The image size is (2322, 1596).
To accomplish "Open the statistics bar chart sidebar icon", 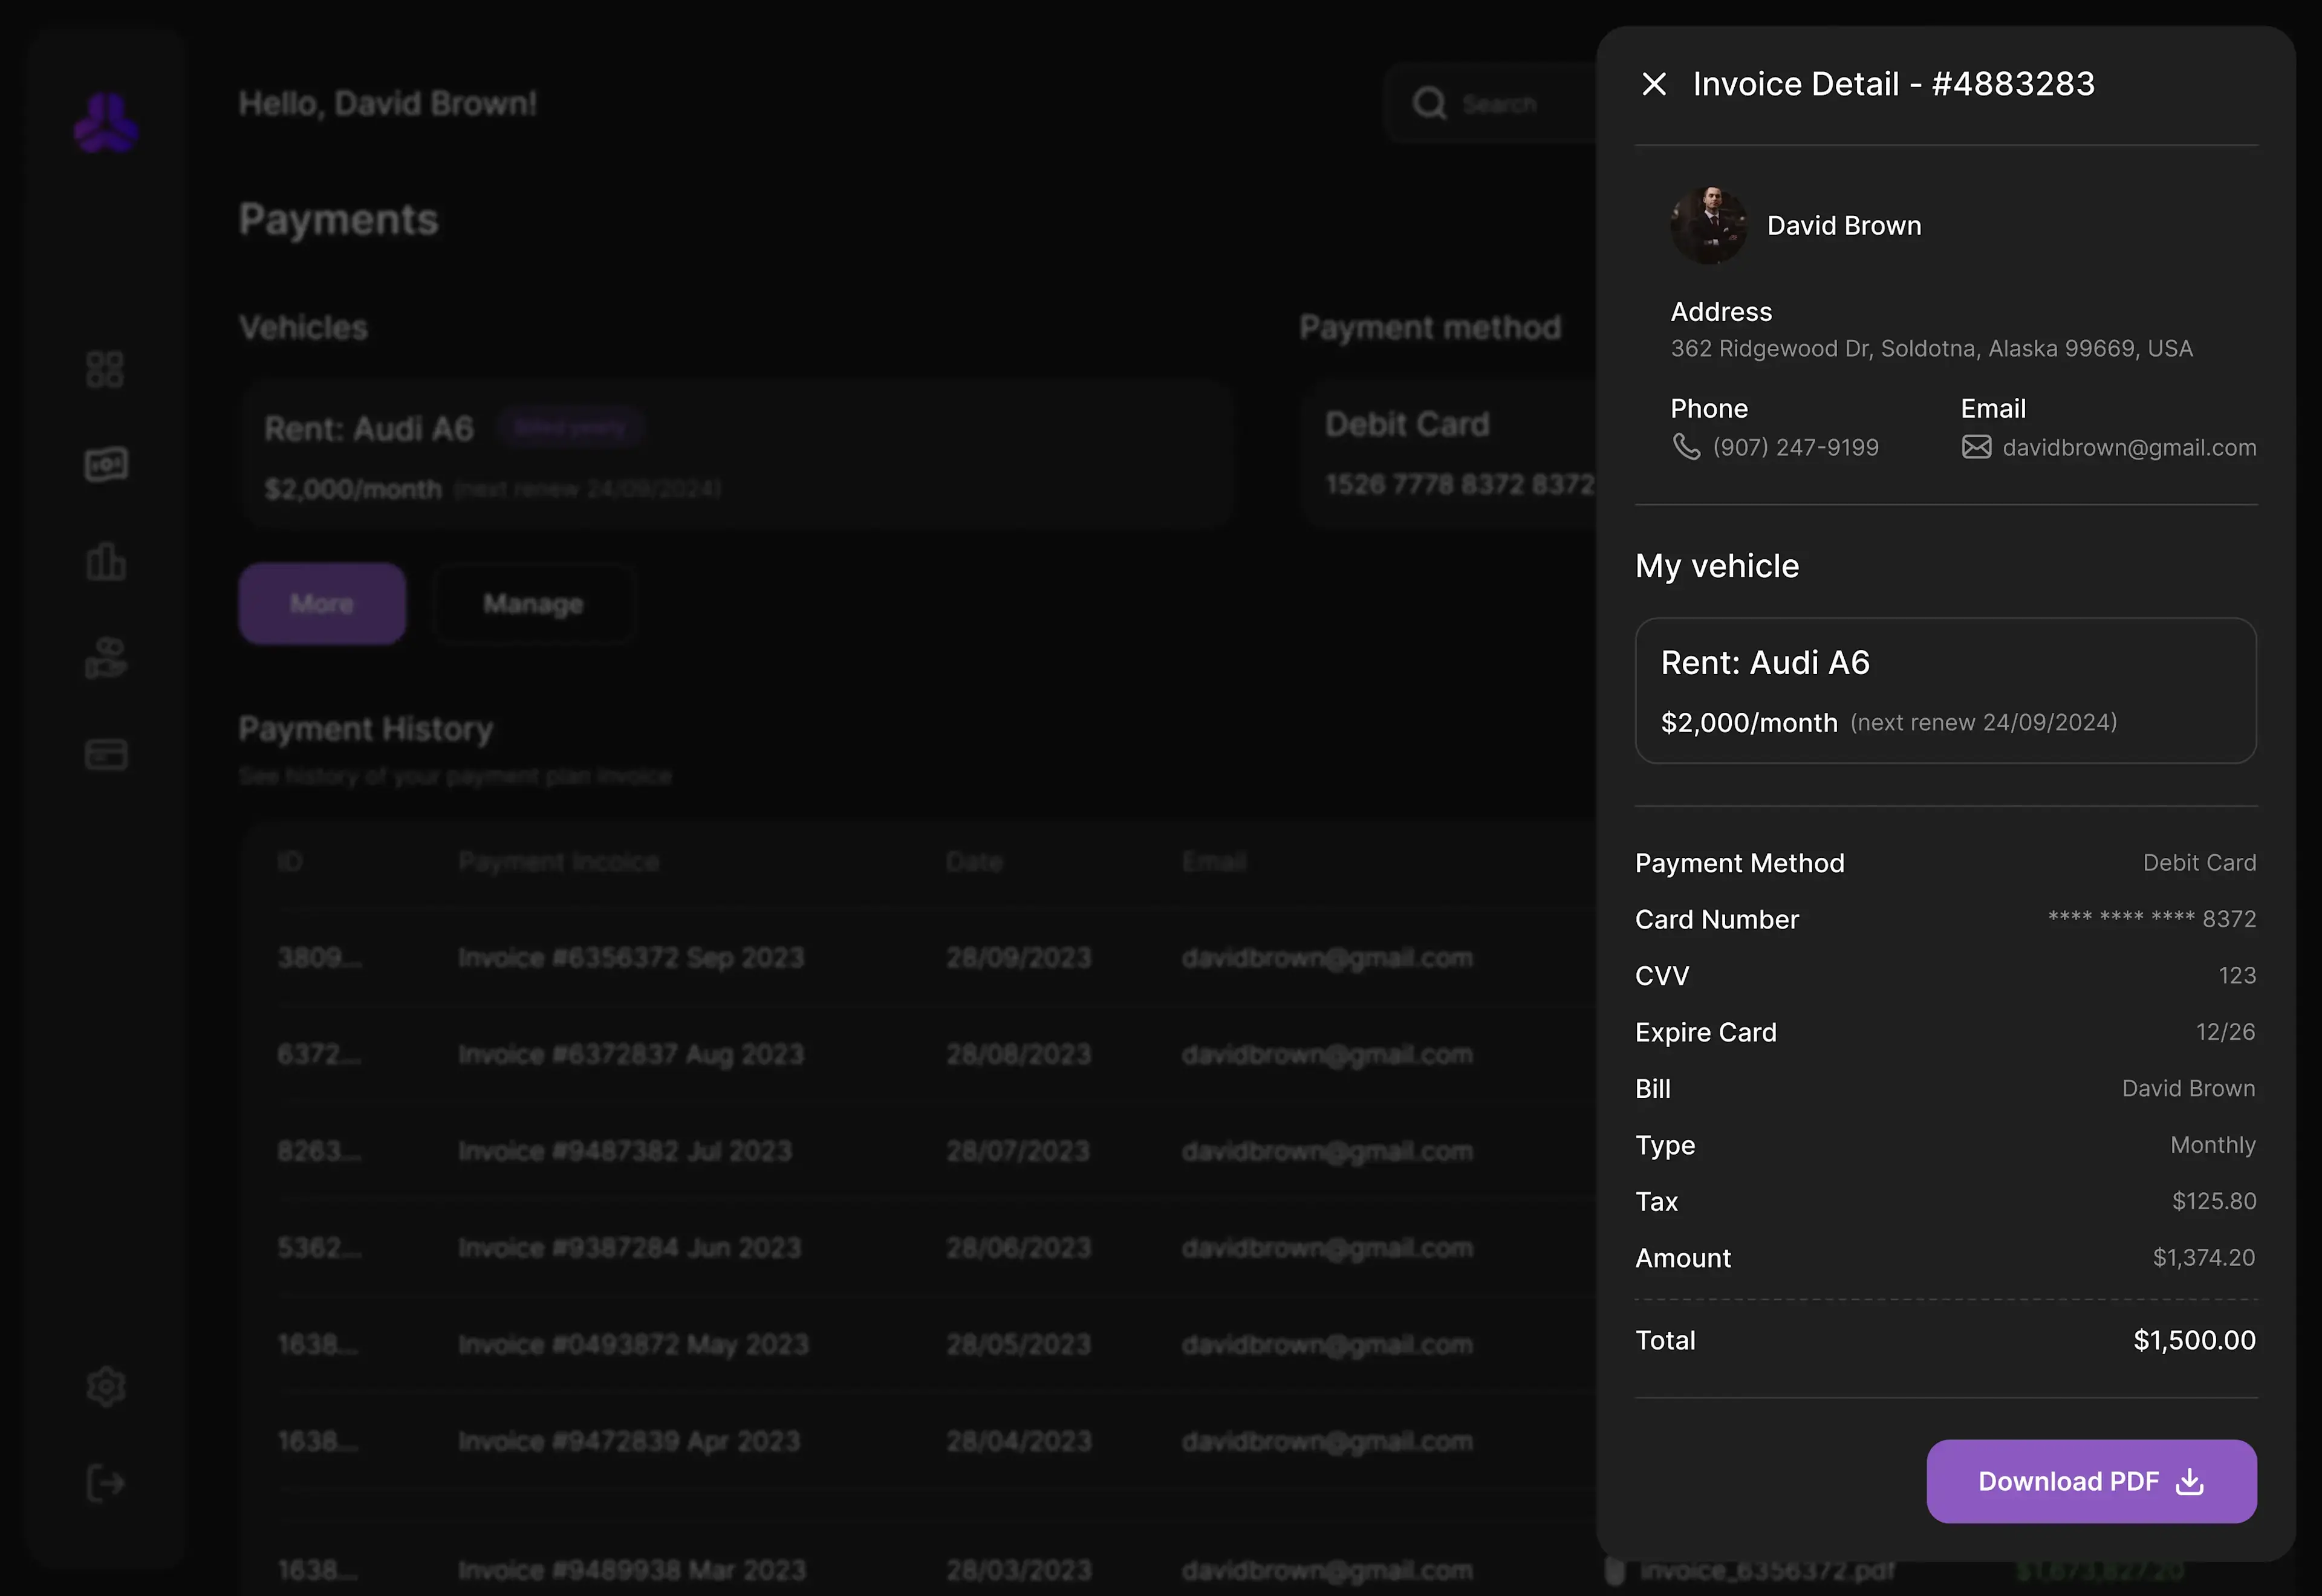I will pos(105,562).
